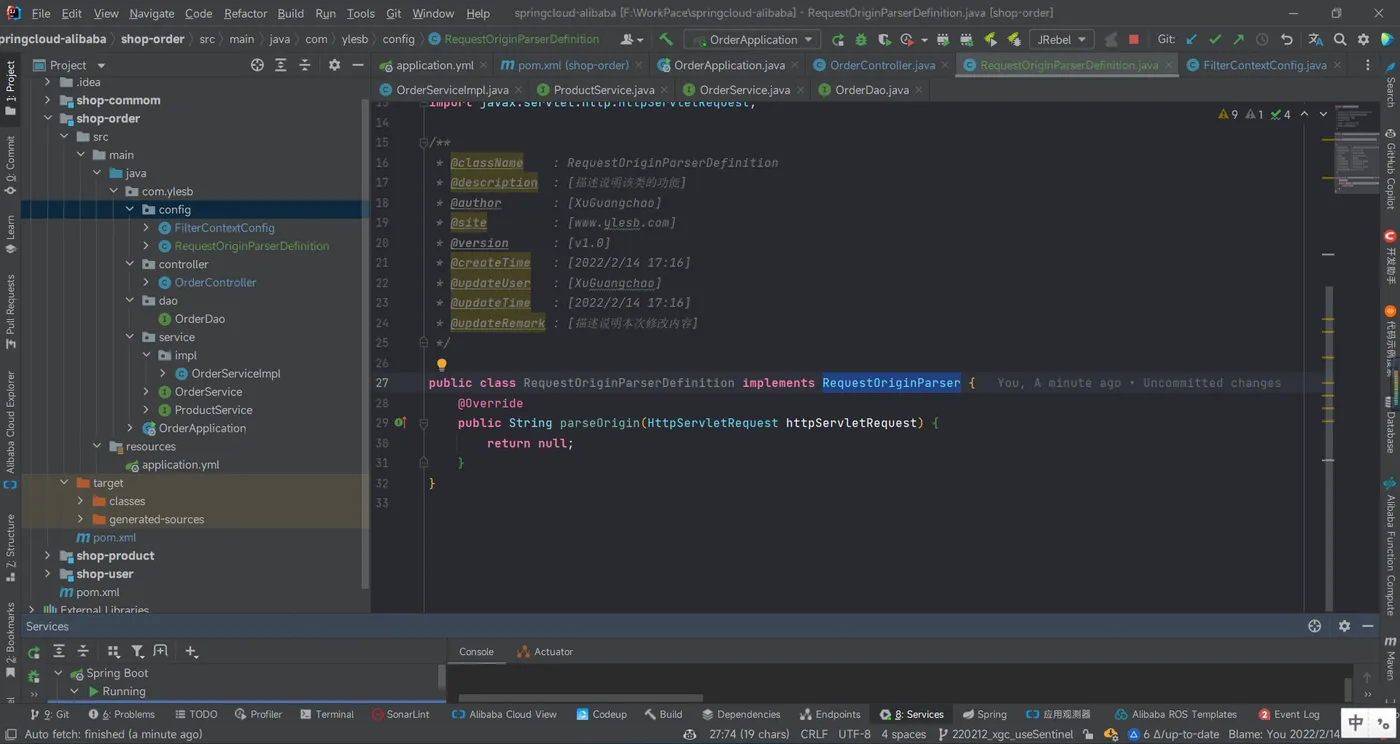
Task: Collapse the Spring Boot services node
Action: point(58,673)
